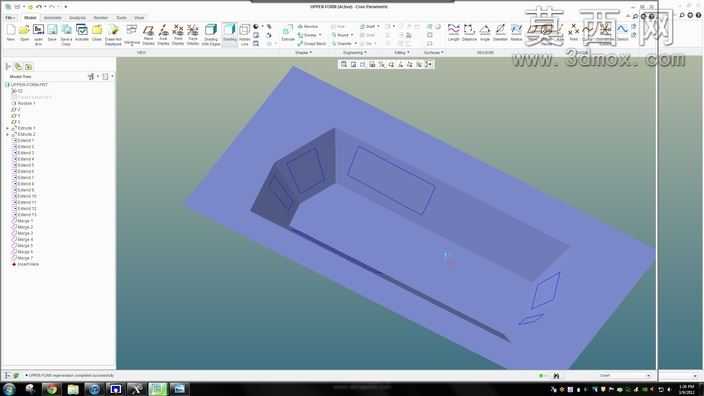Viewport: 704px width, 396px height.
Task: Select Hidden Line display style
Action: (x=244, y=31)
